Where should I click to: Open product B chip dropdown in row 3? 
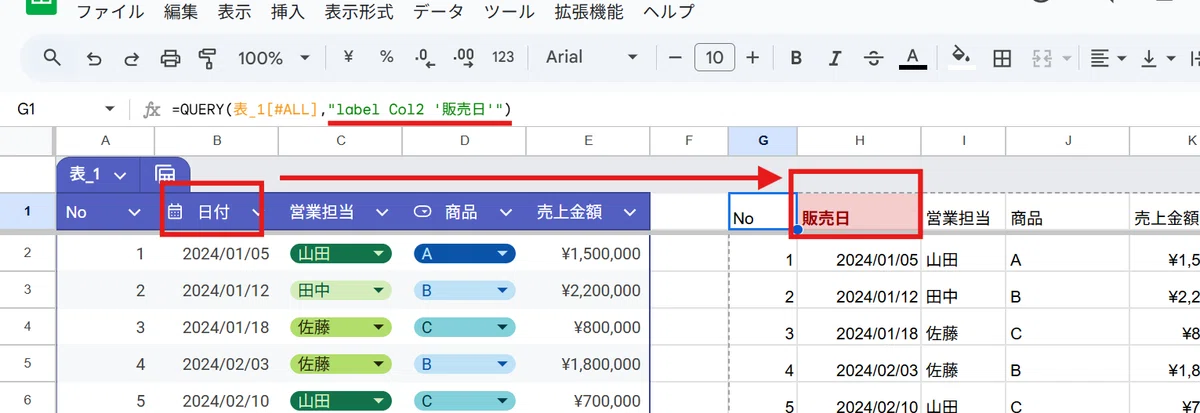coord(502,291)
